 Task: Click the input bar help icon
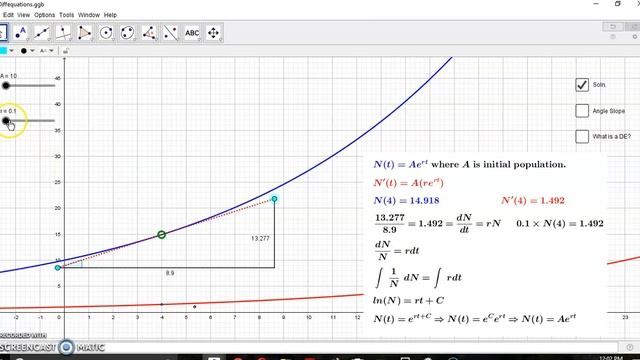pyautogui.click(x=629, y=347)
